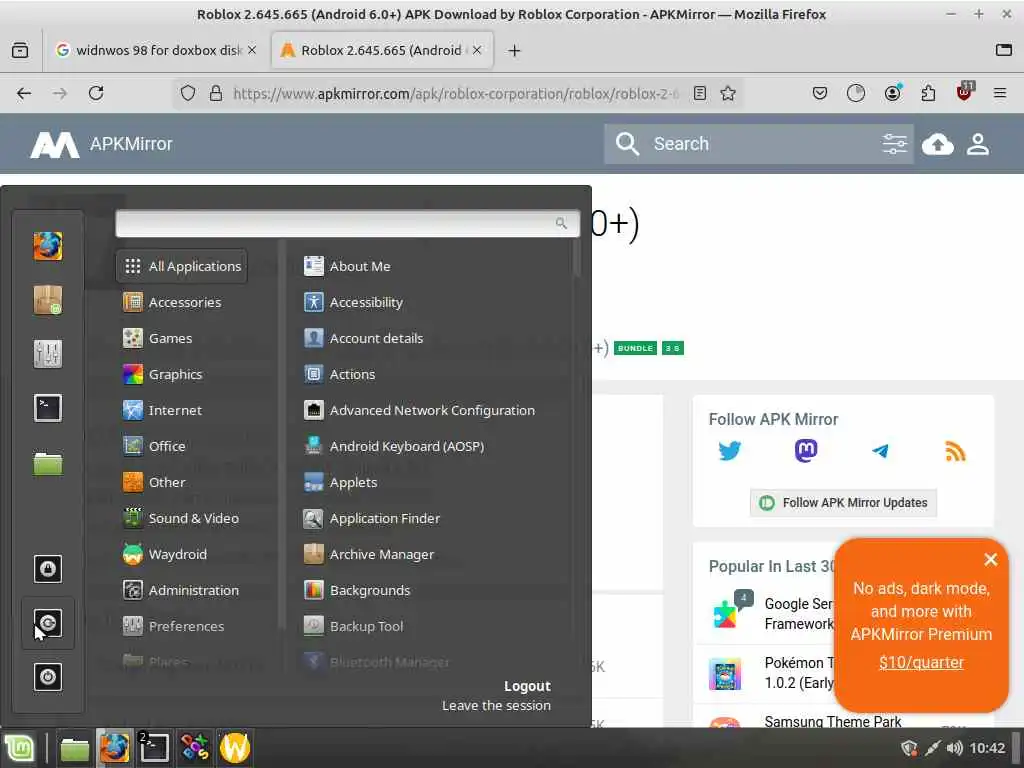Launch About Me application
The width and height of the screenshot is (1024, 768).
(434, 266)
